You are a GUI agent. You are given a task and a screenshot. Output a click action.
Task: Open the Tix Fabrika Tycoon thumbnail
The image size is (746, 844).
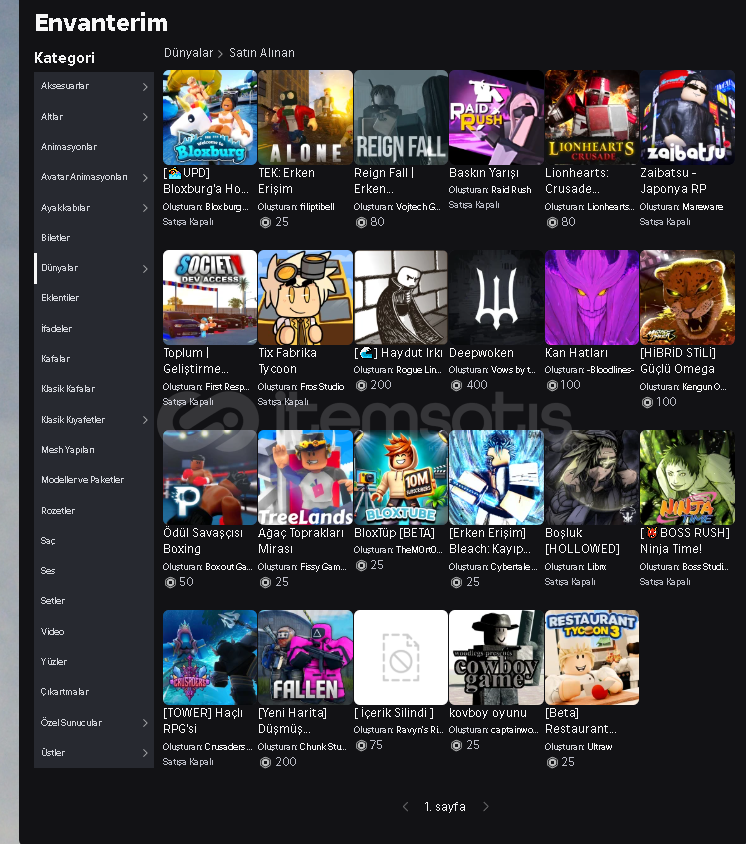click(305, 297)
